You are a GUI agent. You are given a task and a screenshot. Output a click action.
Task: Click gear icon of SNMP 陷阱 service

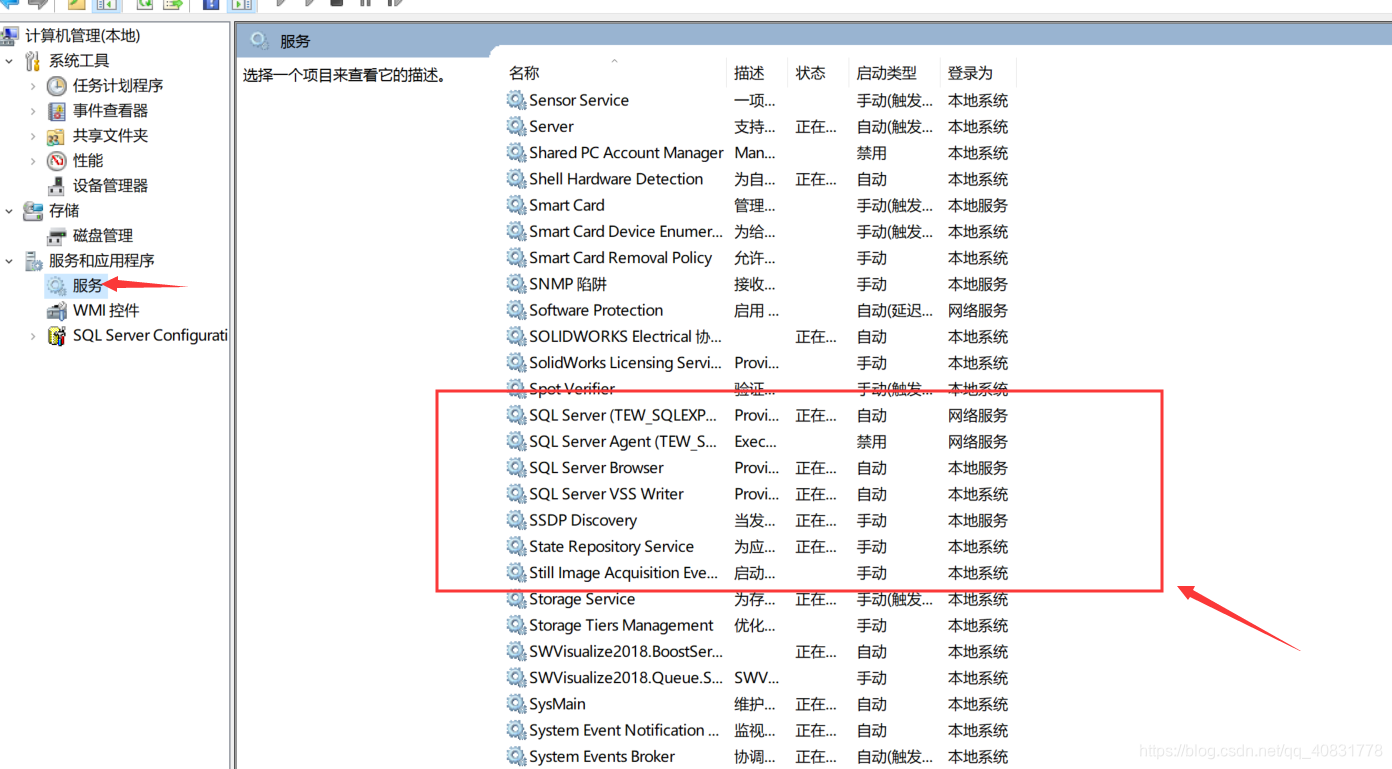[516, 284]
